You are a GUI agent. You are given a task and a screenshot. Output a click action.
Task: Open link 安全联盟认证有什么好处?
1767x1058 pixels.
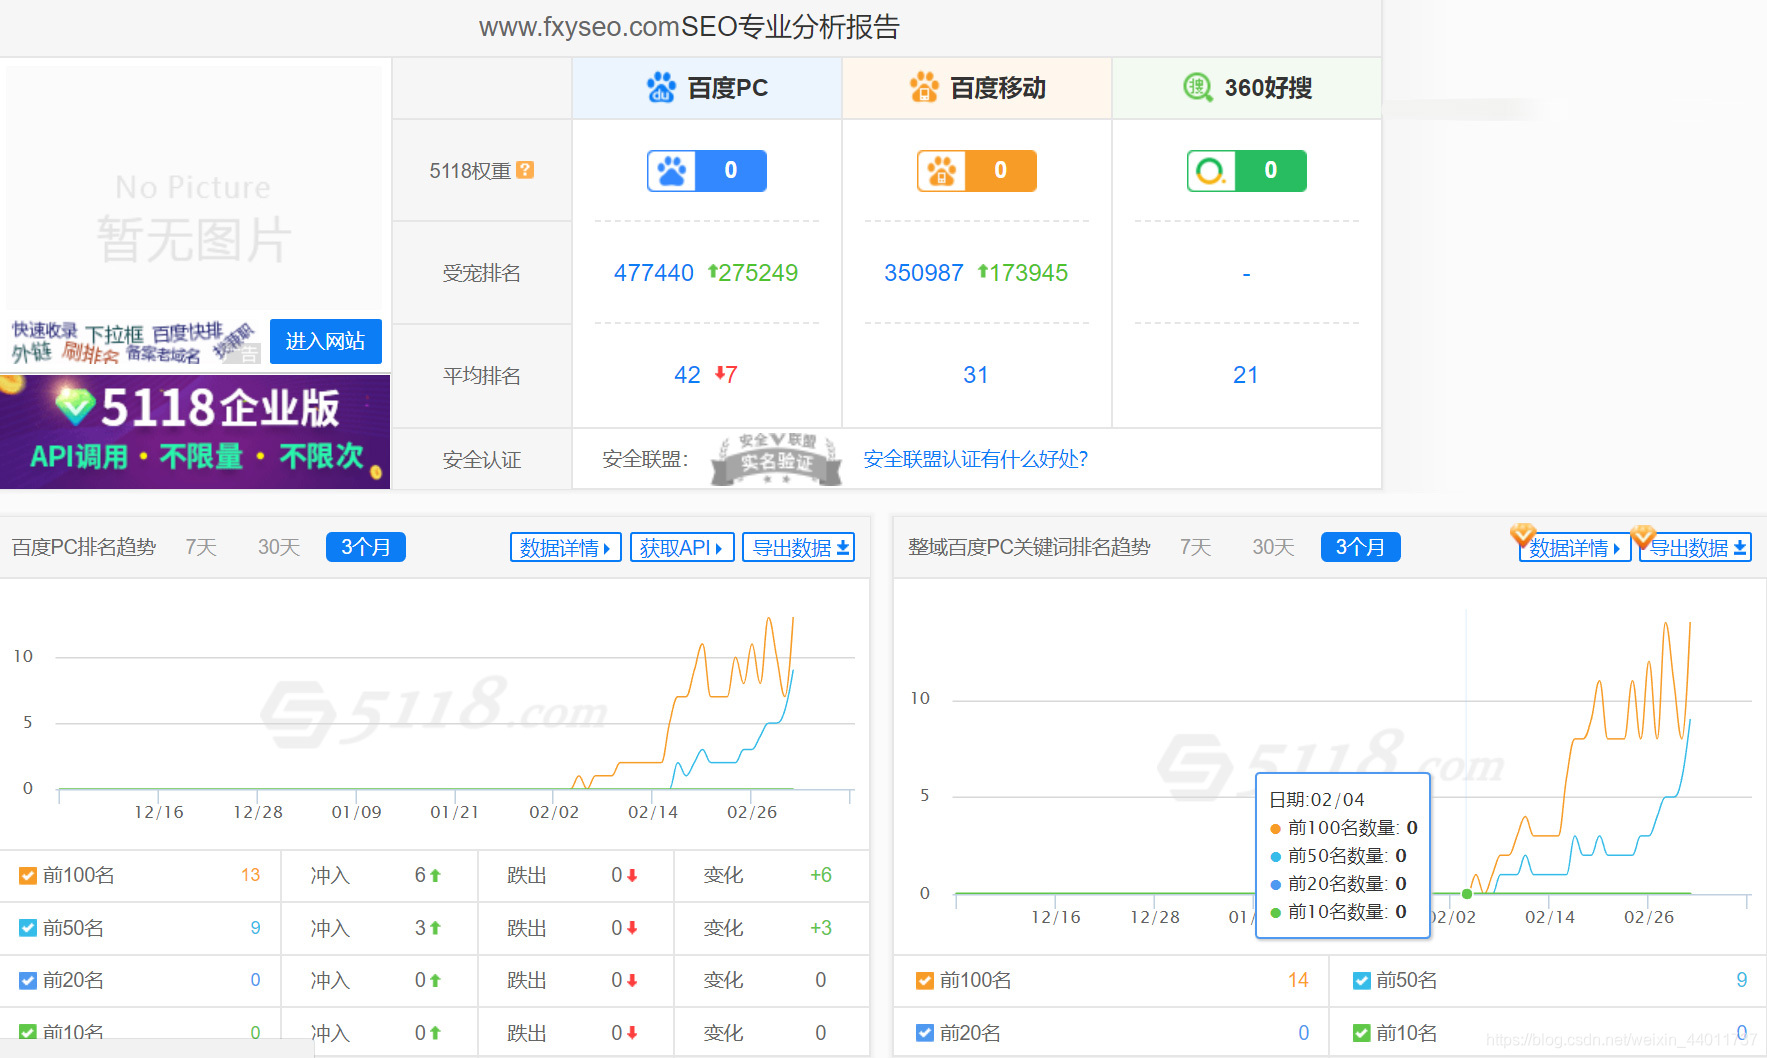click(976, 459)
